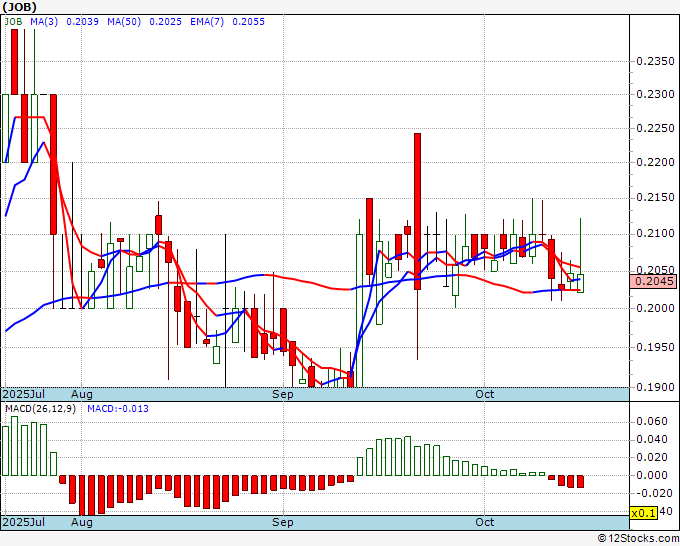This screenshot has width=680, height=546.
Task: Click the Sep label on MACD axis
Action: pyautogui.click(x=283, y=522)
